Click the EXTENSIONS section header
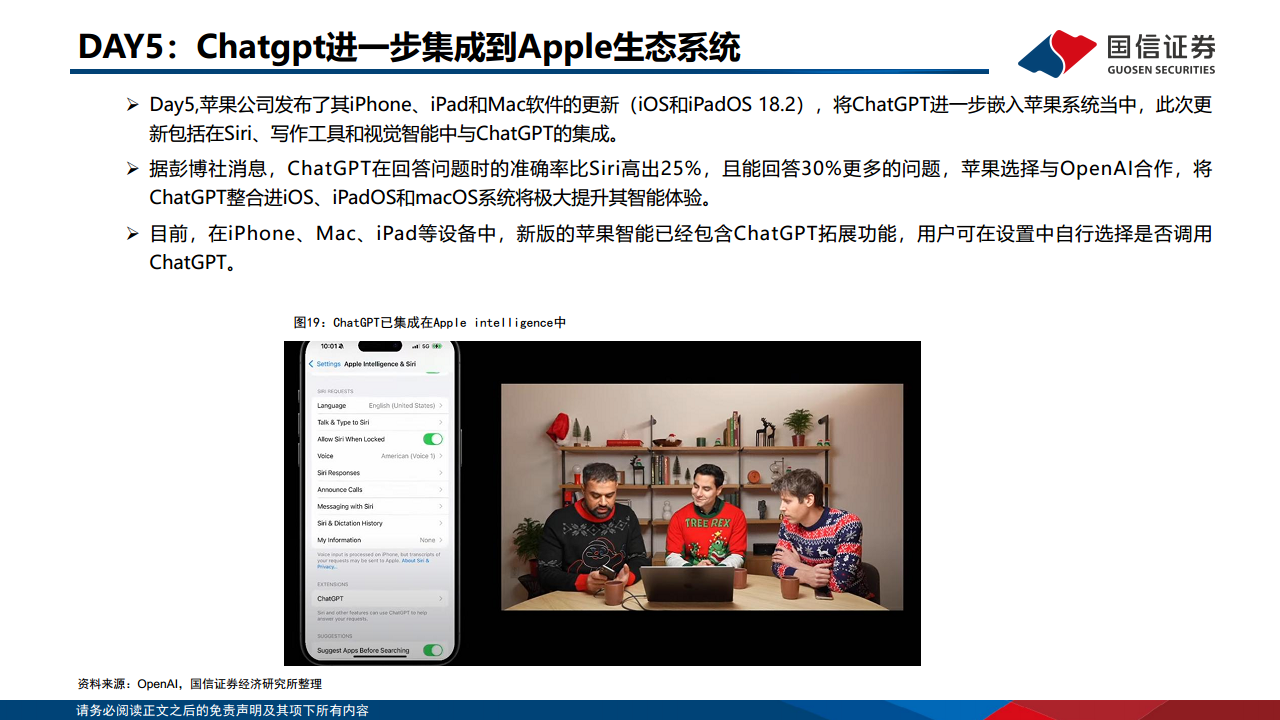This screenshot has width=1280, height=720. pyautogui.click(x=333, y=584)
